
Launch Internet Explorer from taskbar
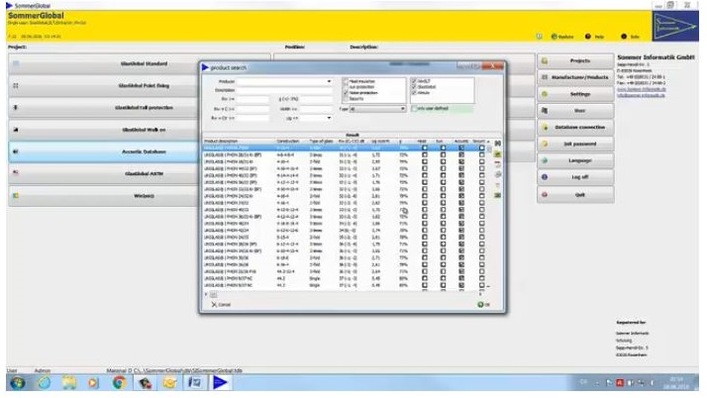pos(44,383)
